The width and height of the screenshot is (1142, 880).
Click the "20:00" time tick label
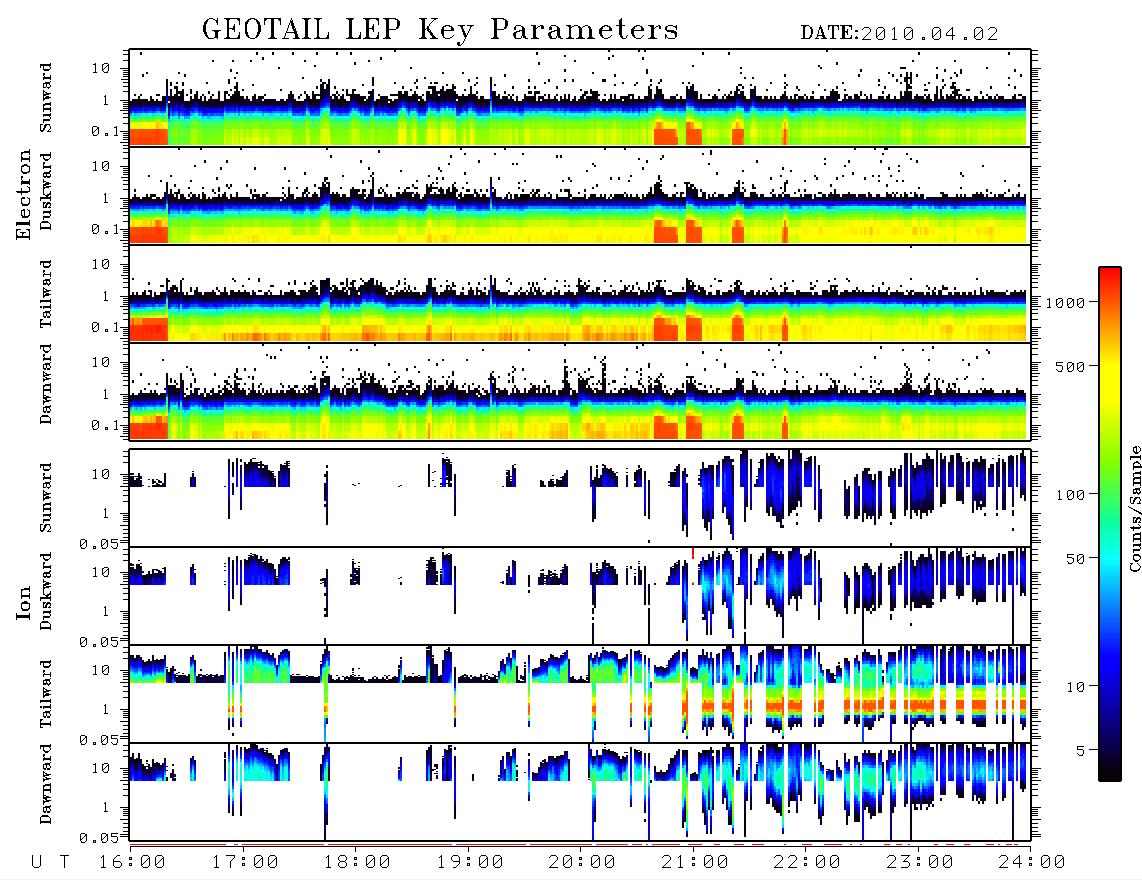coord(582,863)
